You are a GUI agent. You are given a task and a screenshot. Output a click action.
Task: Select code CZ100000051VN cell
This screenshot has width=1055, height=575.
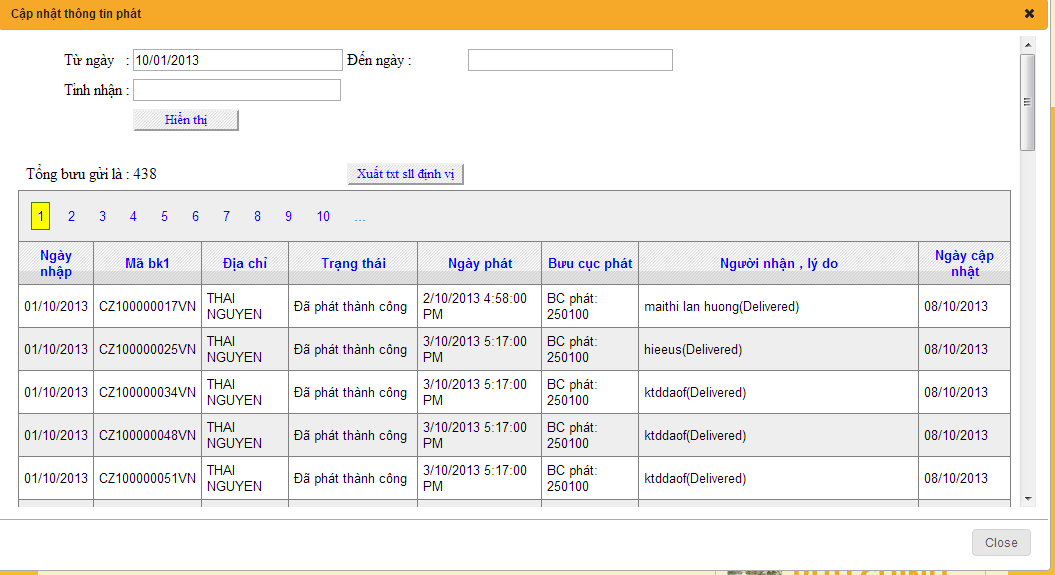(x=147, y=478)
